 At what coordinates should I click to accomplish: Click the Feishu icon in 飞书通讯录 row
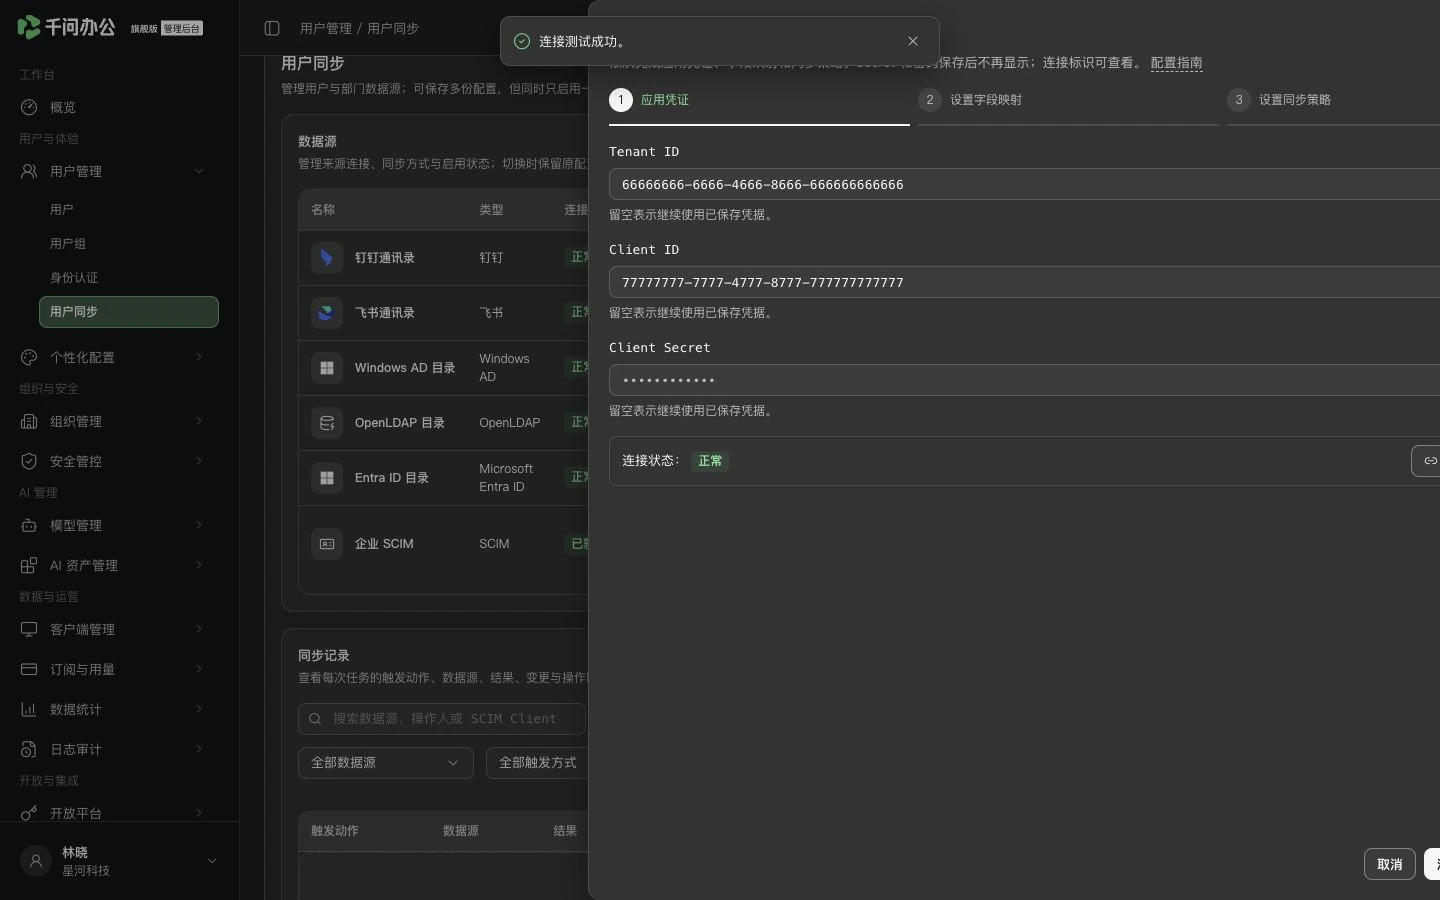(x=326, y=313)
